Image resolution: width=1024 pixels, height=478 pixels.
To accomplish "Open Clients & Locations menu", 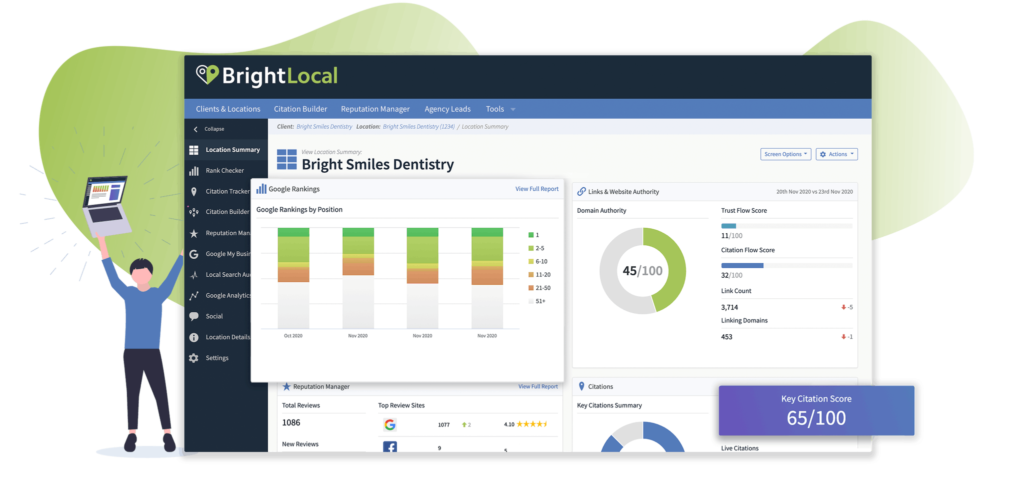I will point(228,109).
